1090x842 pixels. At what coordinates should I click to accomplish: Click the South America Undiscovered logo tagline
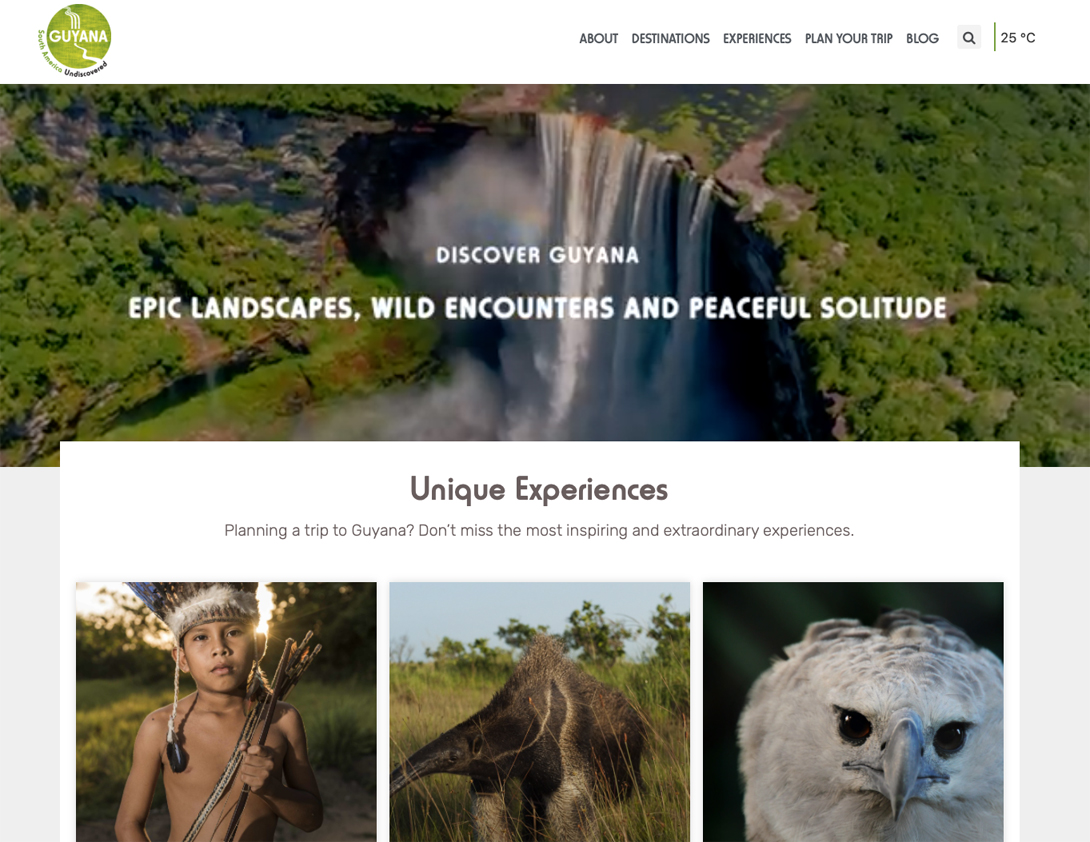point(70,61)
